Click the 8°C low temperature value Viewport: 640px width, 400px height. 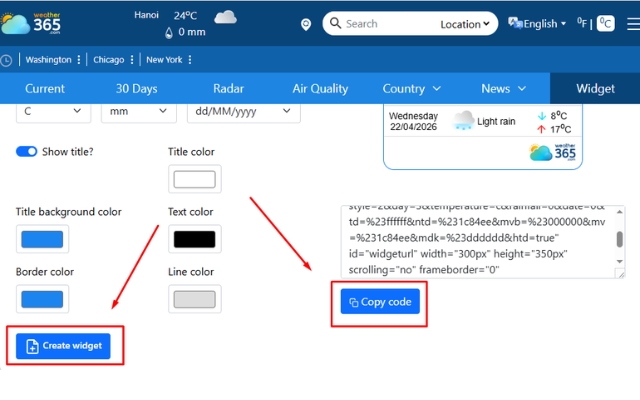[558, 116]
